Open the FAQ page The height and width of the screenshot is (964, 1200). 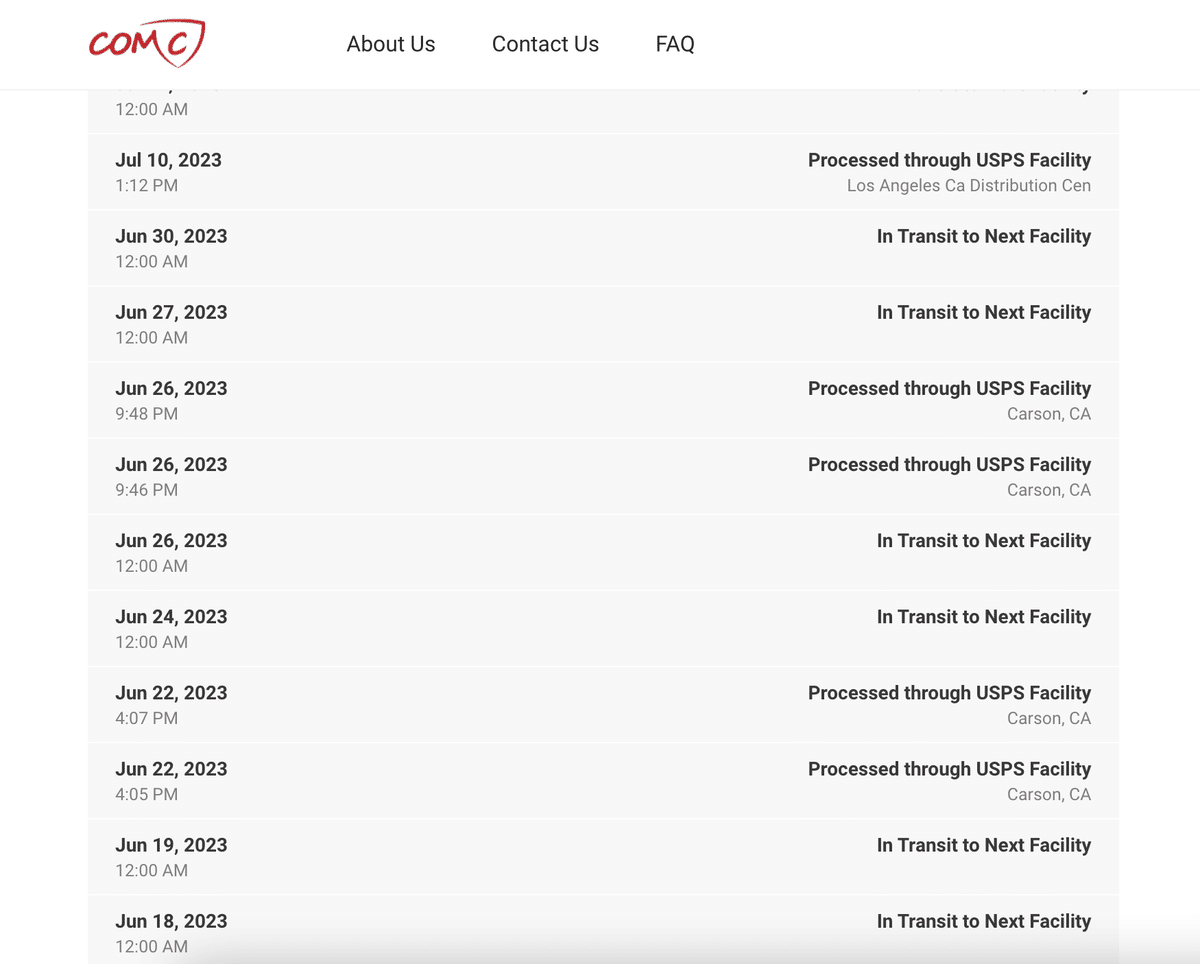click(x=675, y=44)
